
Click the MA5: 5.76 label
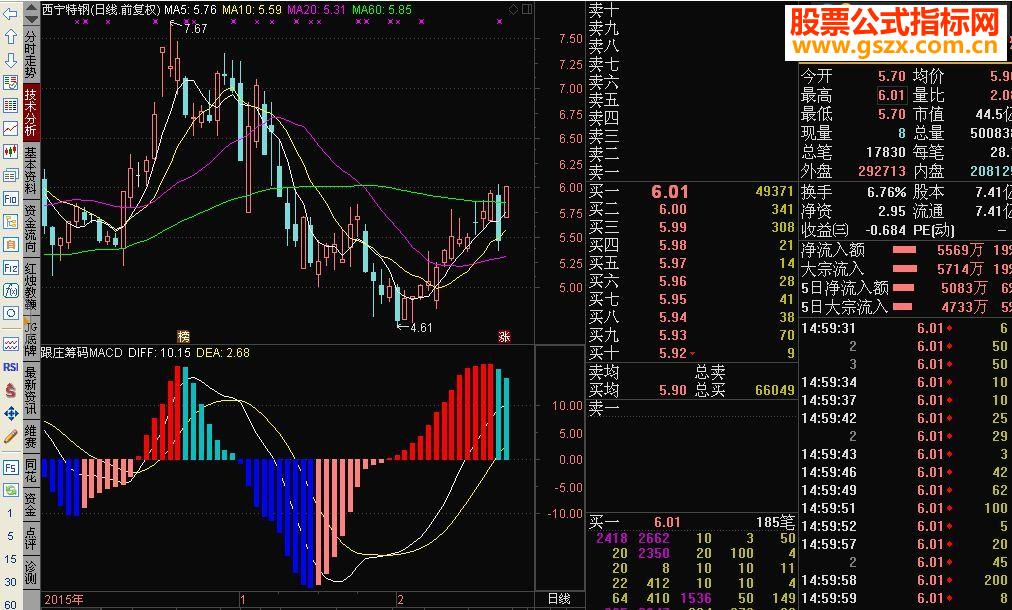(190, 10)
